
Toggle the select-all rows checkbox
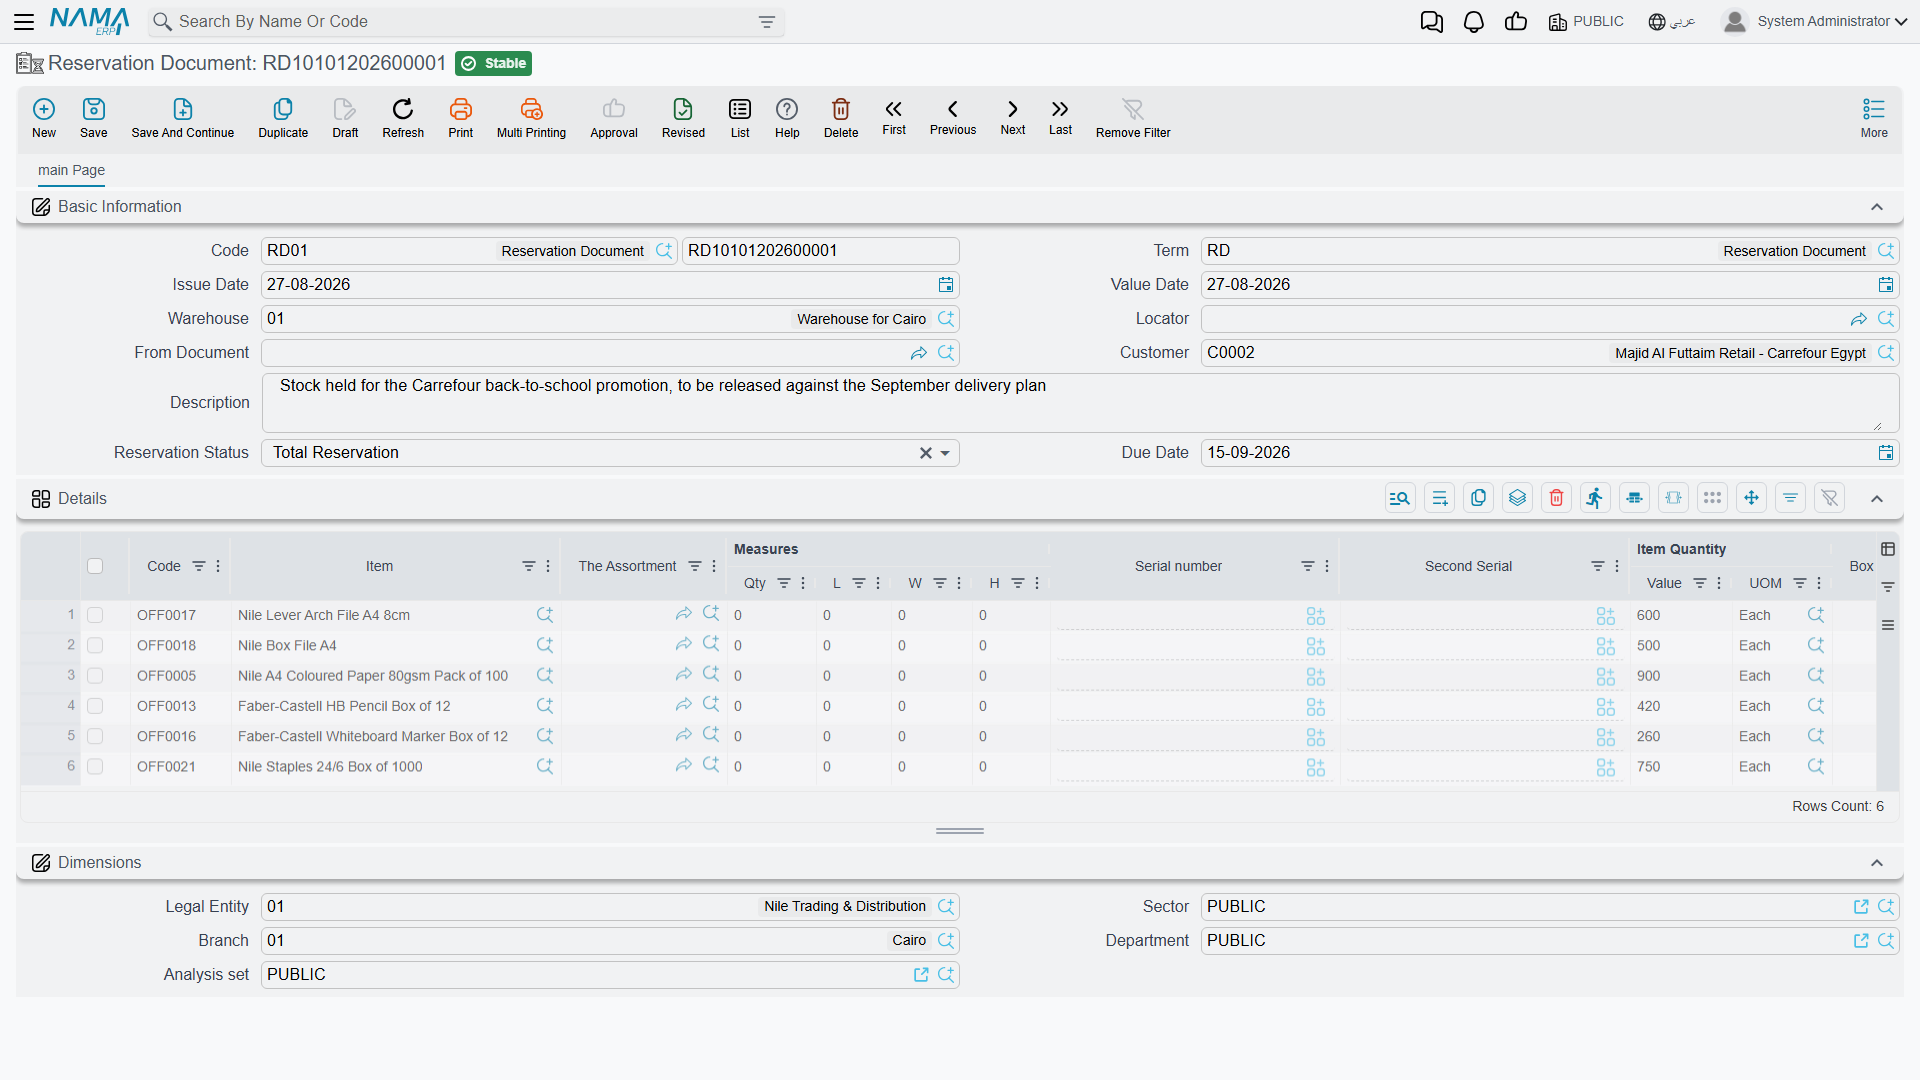[x=95, y=566]
